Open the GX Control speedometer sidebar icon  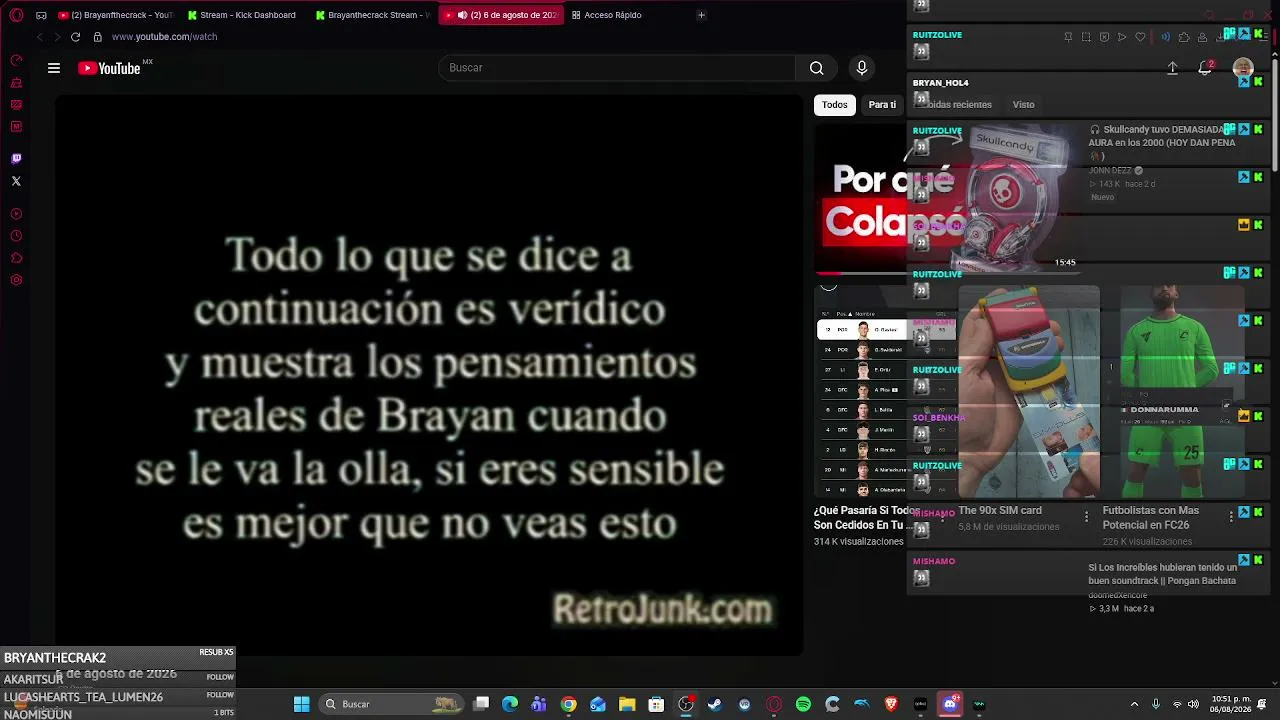pos(16,60)
